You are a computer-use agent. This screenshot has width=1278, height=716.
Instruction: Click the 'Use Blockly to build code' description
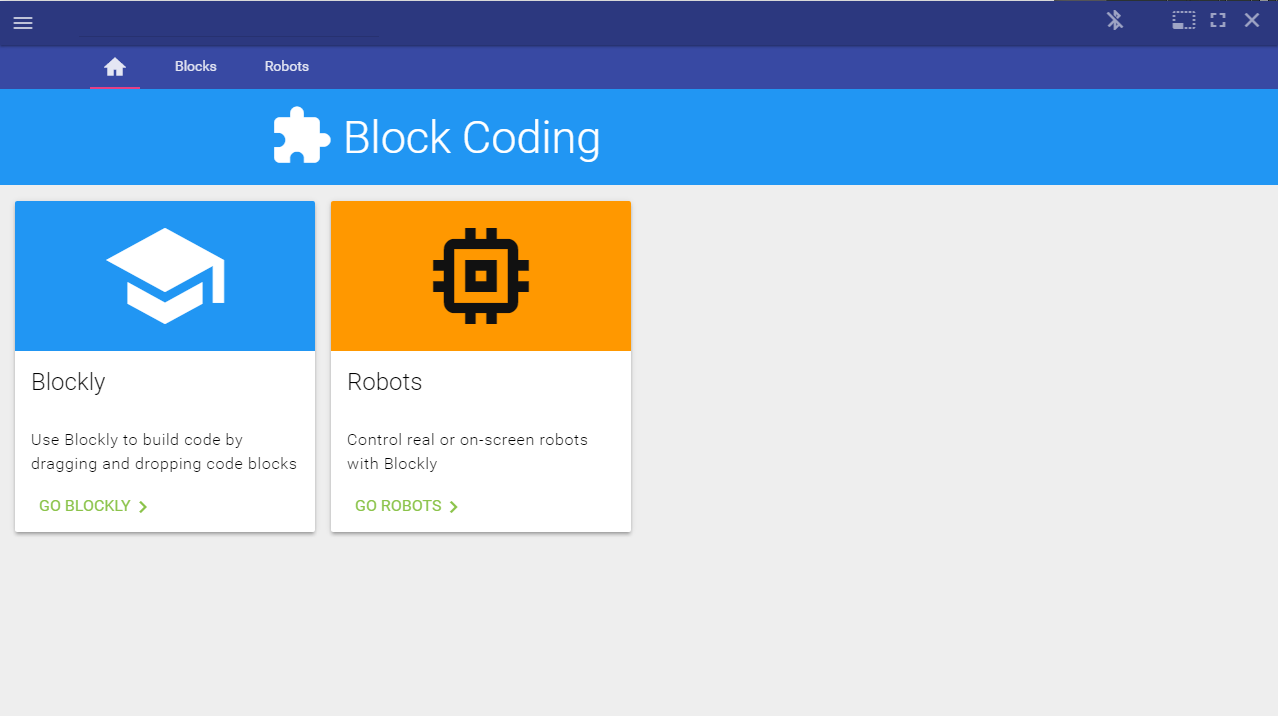pos(164,452)
